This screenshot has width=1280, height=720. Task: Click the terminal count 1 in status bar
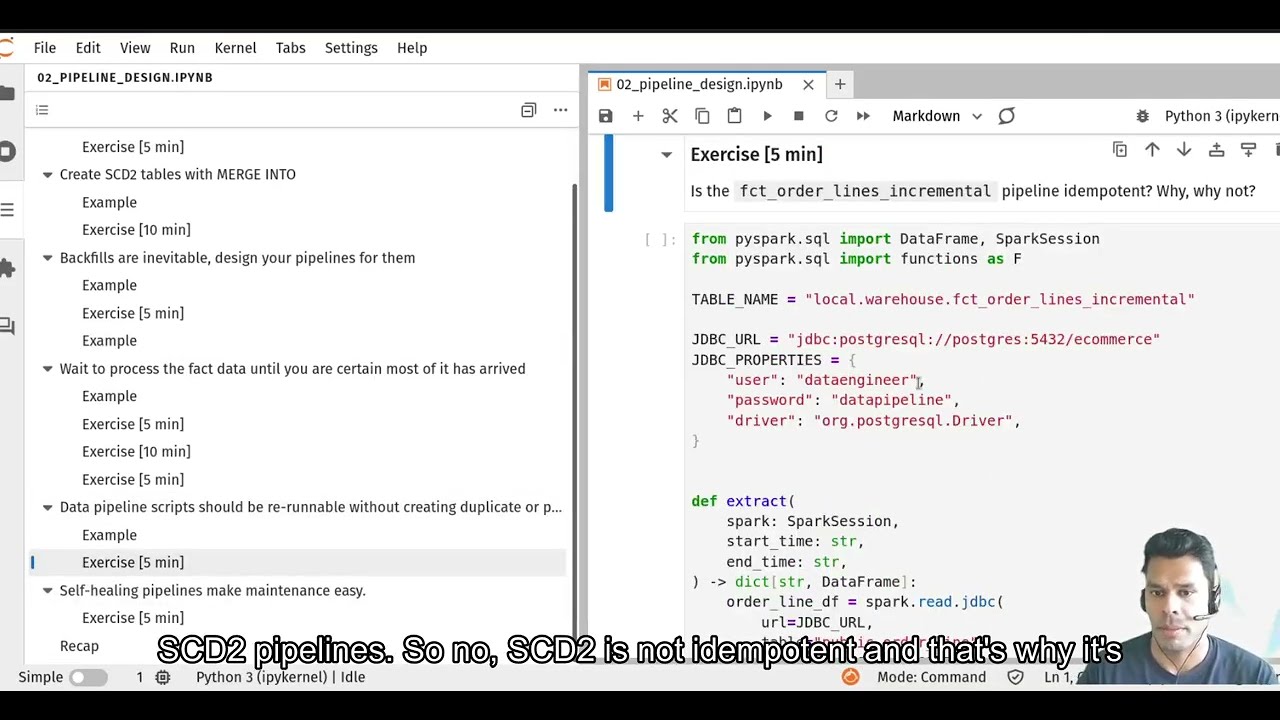(x=140, y=677)
